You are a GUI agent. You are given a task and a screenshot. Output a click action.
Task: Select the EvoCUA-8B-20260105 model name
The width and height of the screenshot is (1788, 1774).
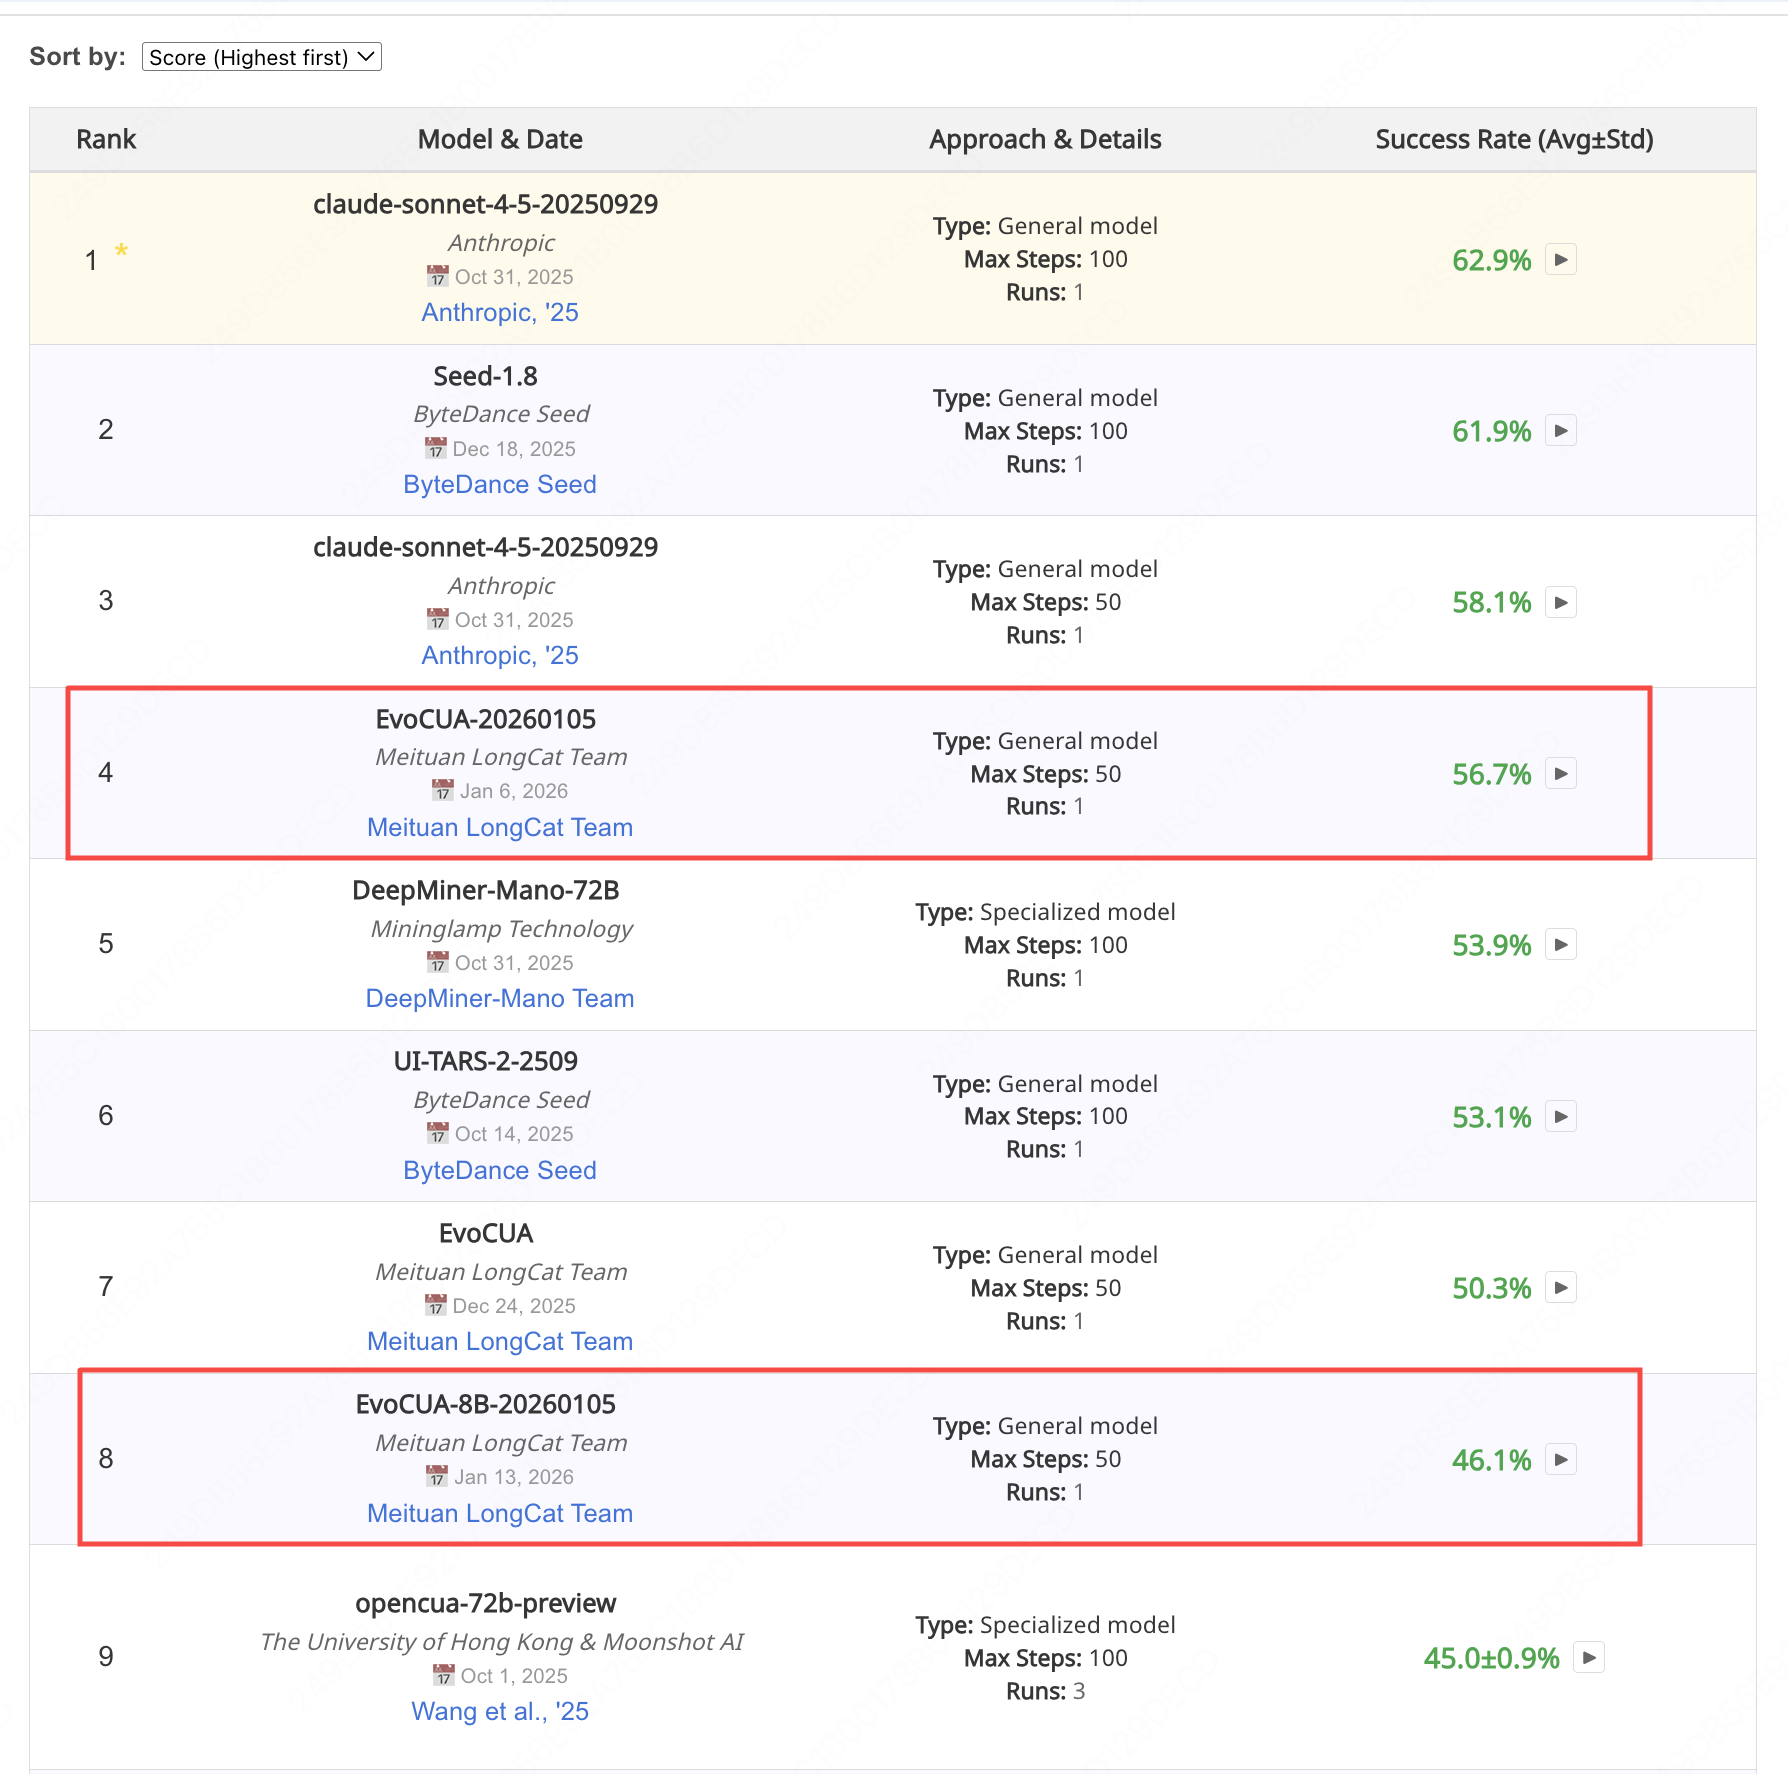(x=485, y=1404)
